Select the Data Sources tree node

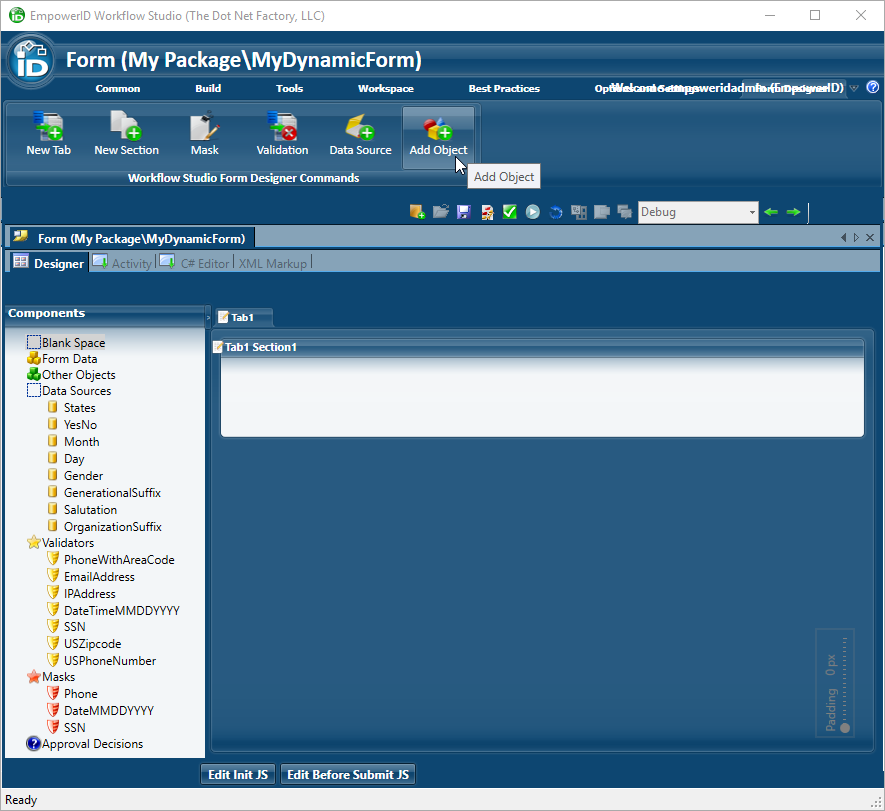click(76, 391)
